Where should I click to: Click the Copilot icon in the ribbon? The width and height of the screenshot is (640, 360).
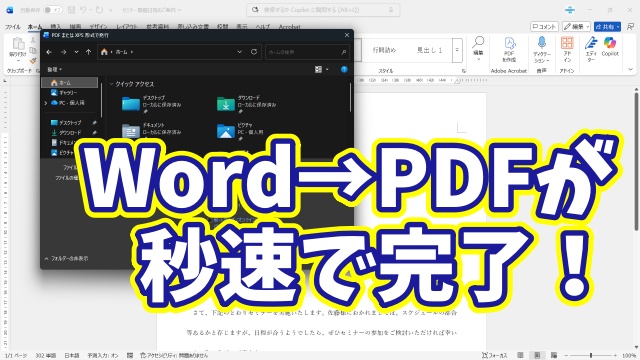coord(610,42)
